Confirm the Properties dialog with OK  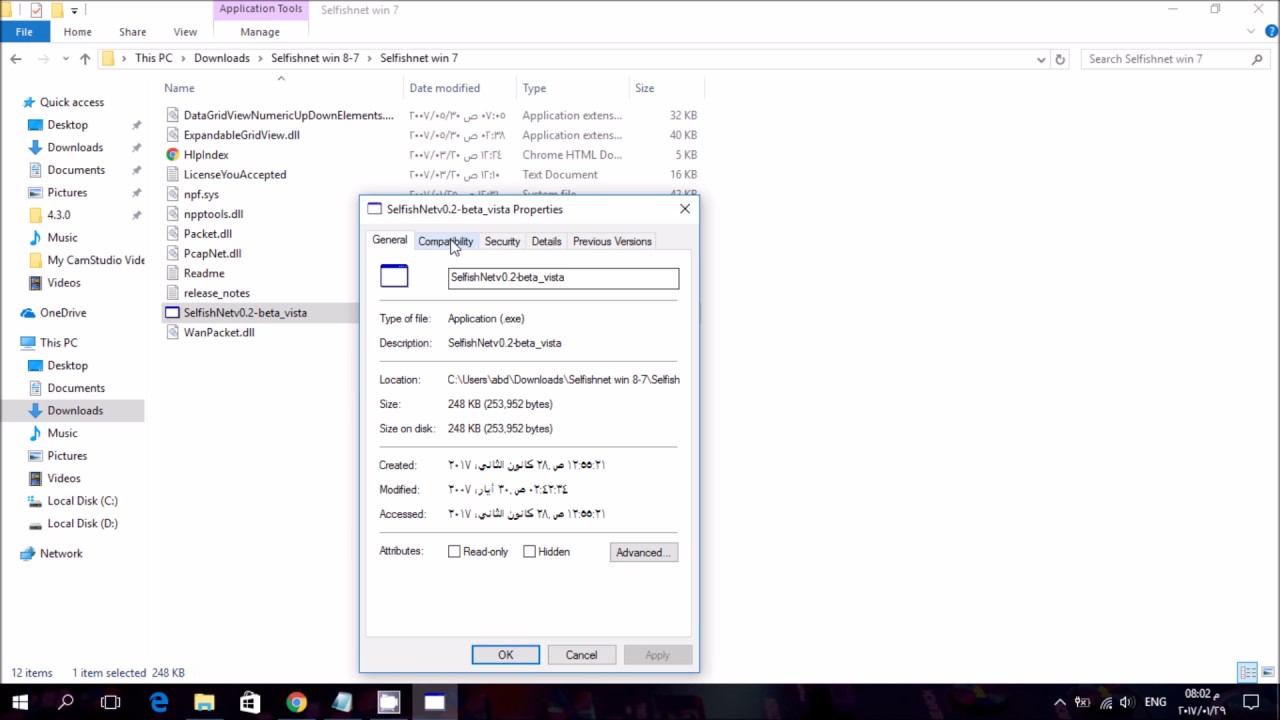[x=505, y=655]
